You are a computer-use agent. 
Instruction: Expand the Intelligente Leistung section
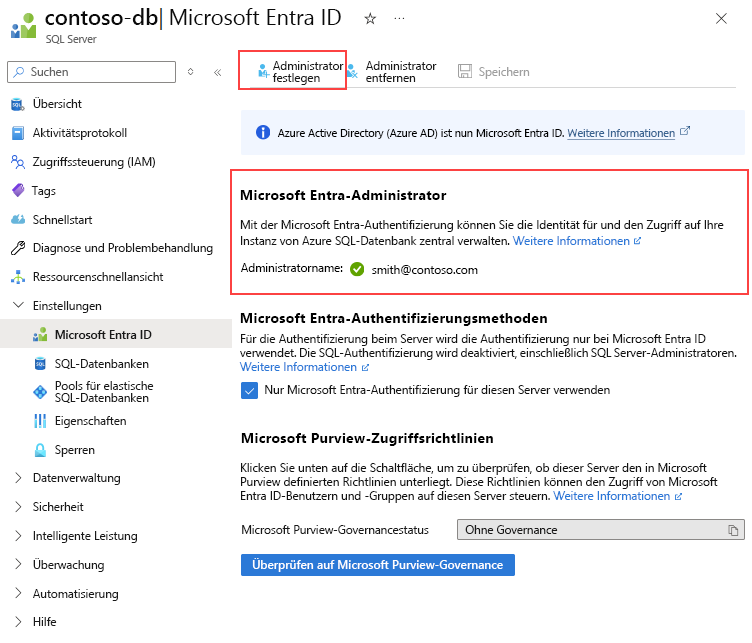[x=18, y=536]
